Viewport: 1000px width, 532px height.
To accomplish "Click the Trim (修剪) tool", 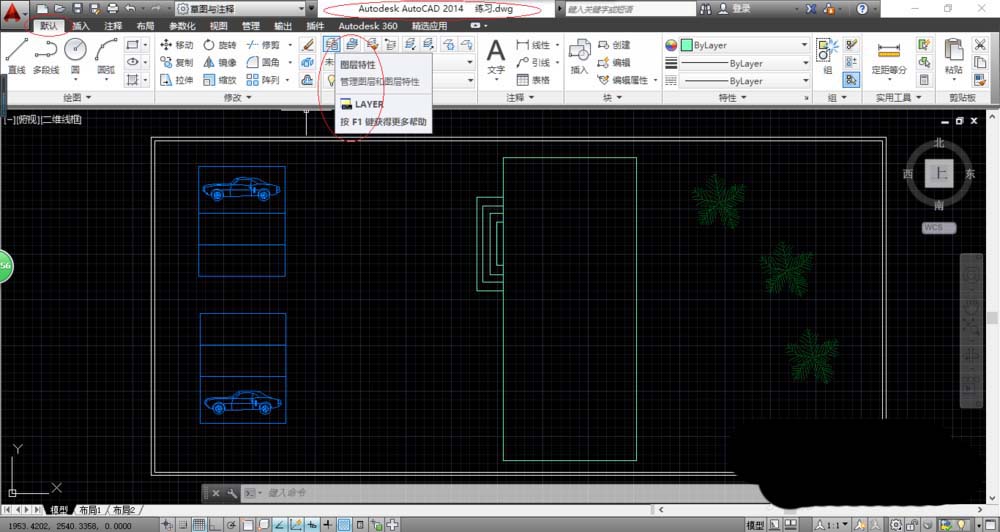I will [x=263, y=45].
